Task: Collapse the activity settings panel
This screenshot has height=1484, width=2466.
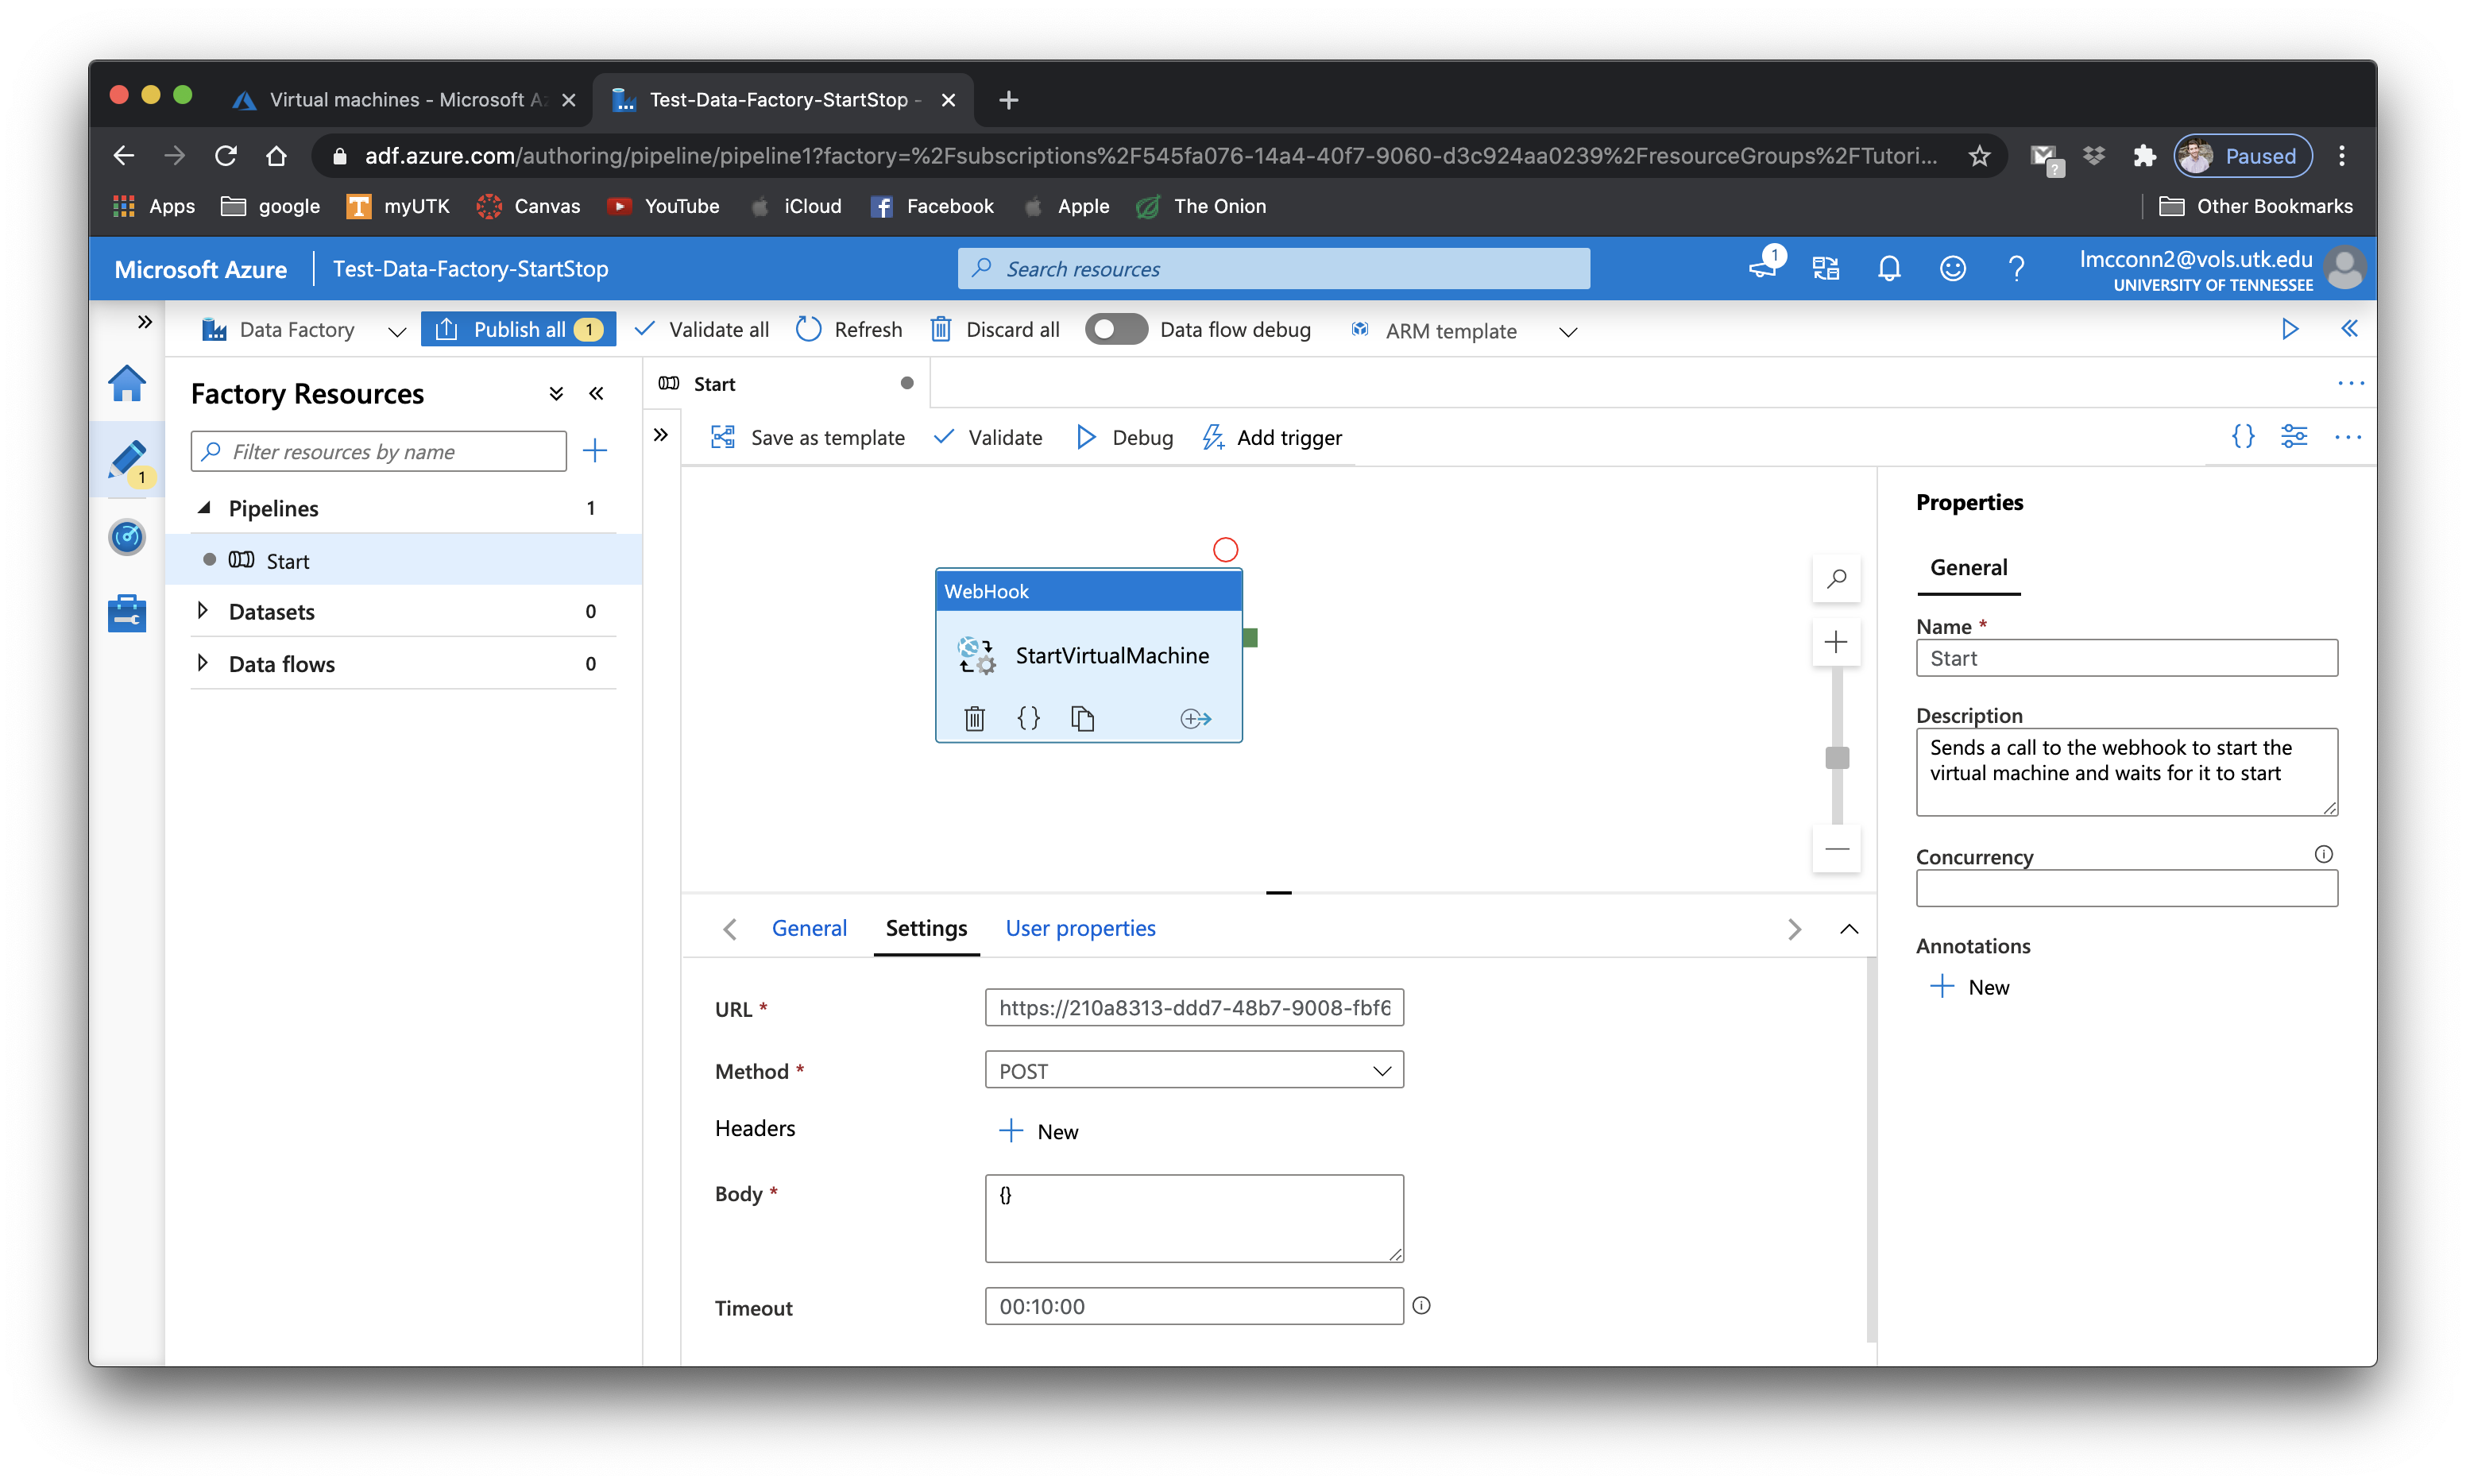Action: 1849,929
